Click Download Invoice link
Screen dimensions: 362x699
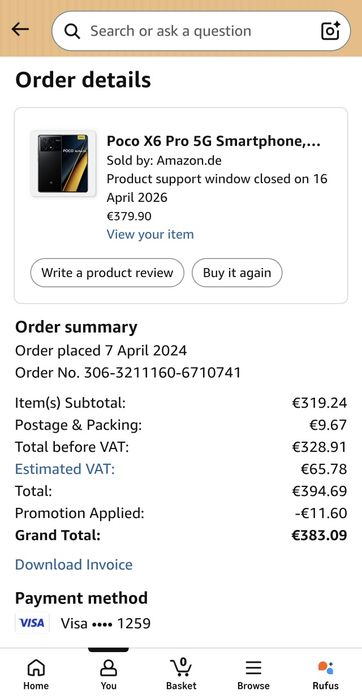point(74,564)
